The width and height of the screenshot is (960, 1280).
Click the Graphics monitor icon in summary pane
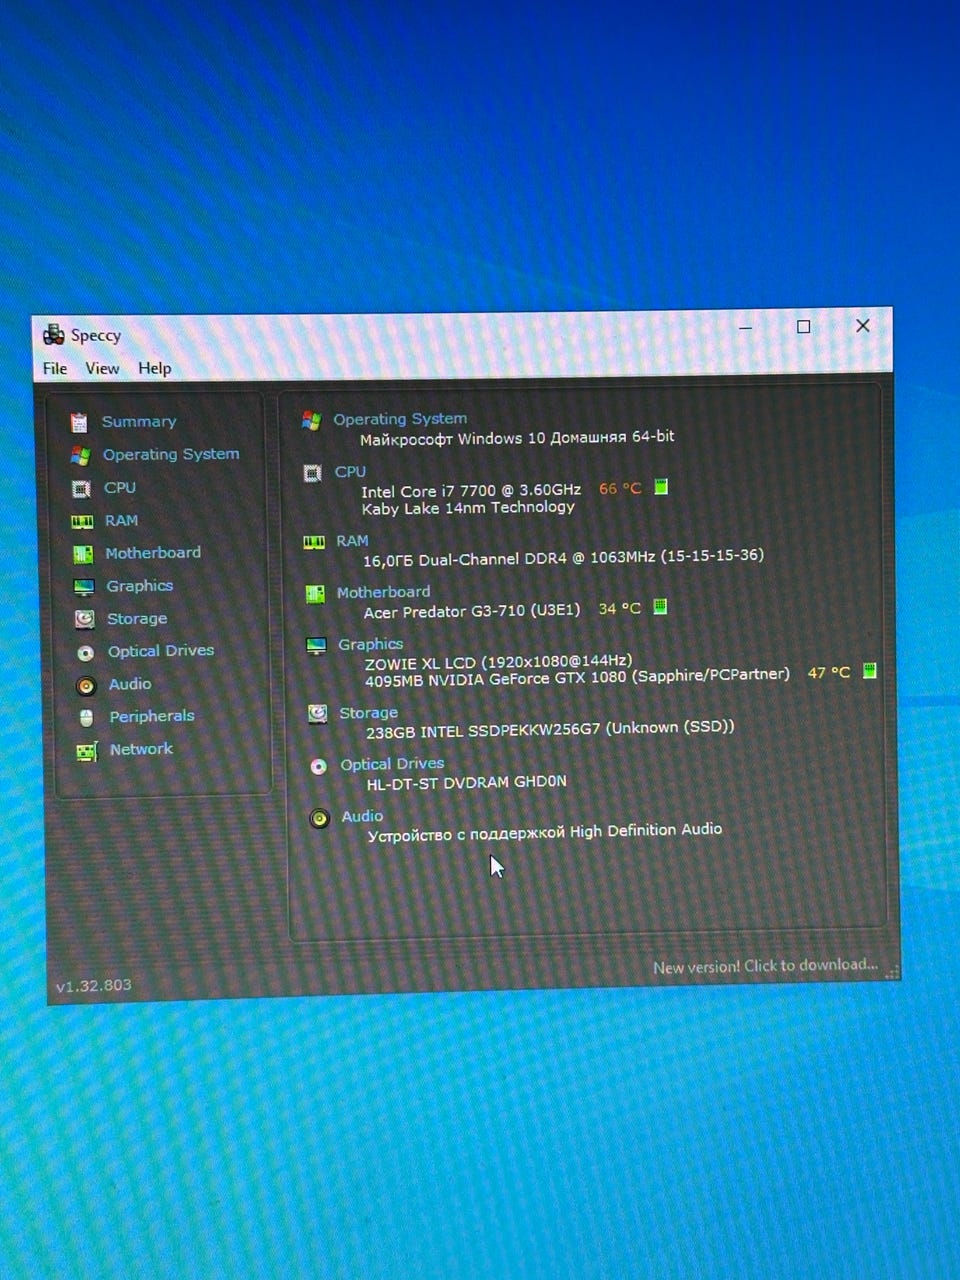tap(316, 646)
